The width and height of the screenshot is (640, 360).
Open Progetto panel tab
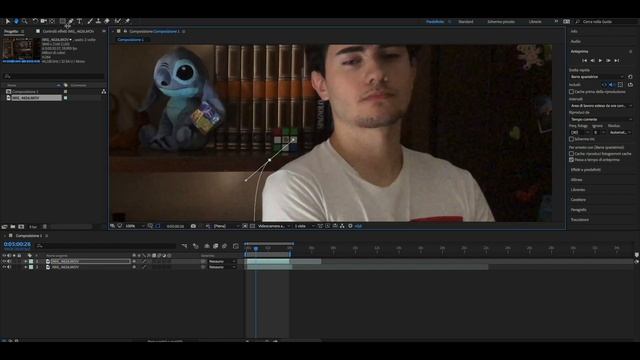(x=11, y=31)
